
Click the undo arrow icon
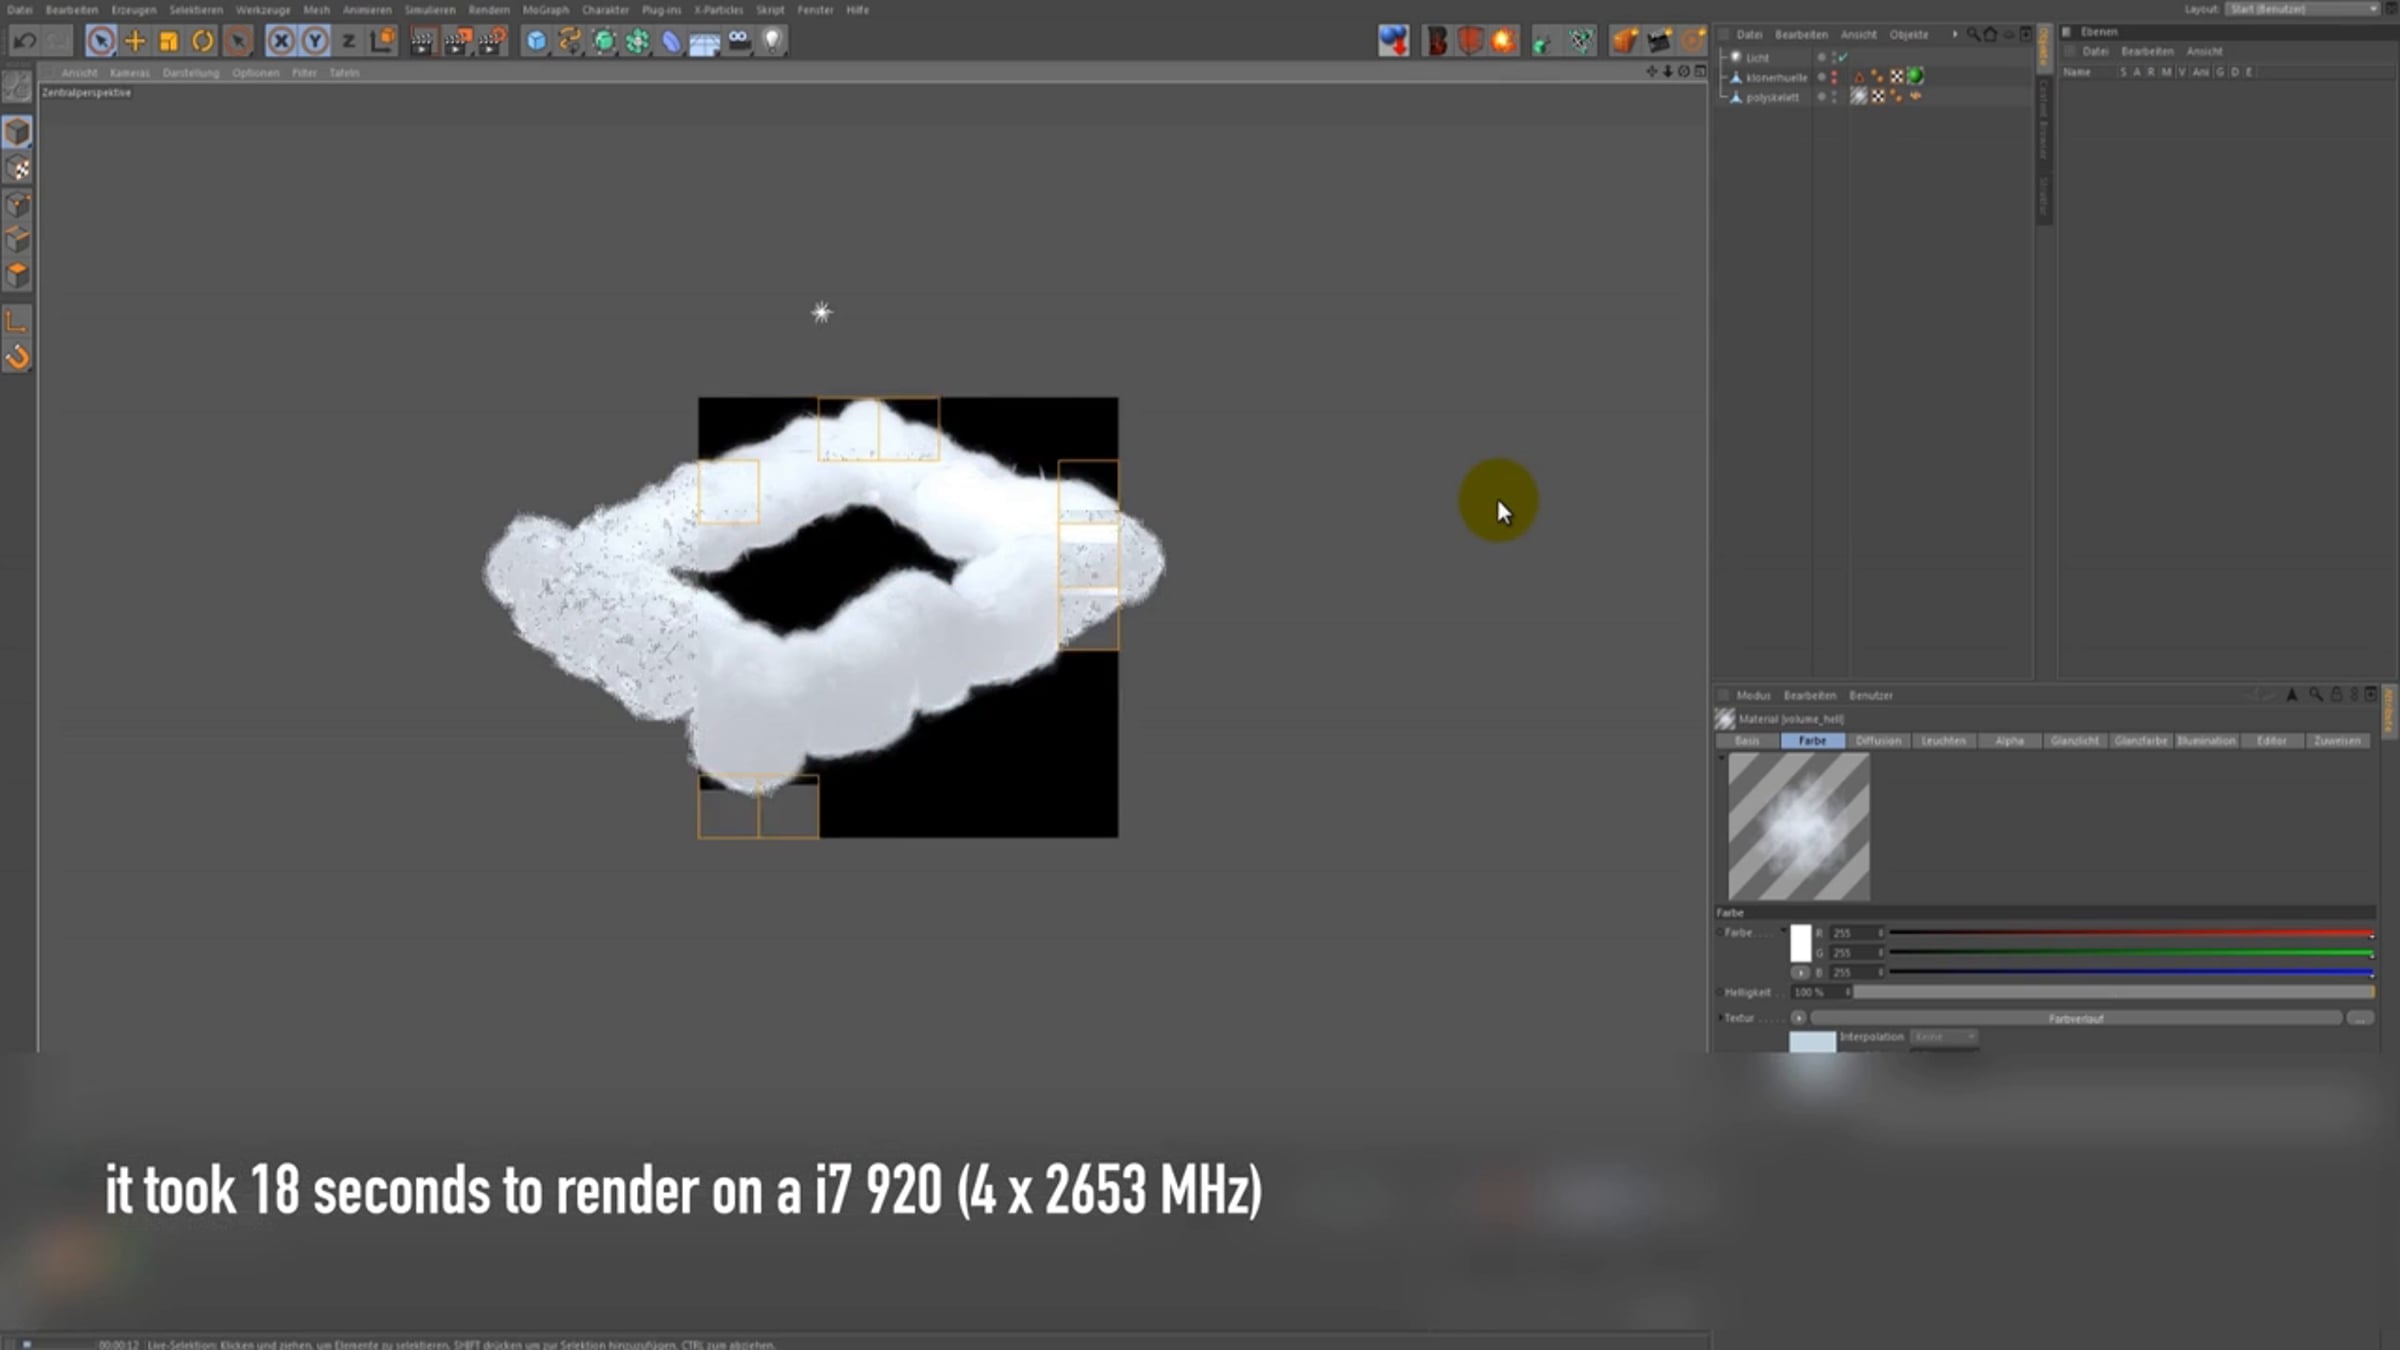(25, 41)
